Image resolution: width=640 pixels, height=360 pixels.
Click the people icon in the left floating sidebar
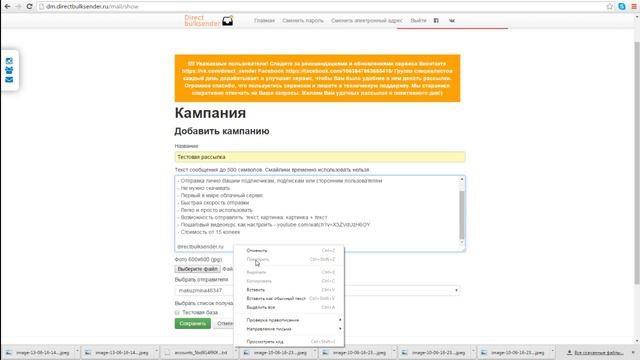9,70
